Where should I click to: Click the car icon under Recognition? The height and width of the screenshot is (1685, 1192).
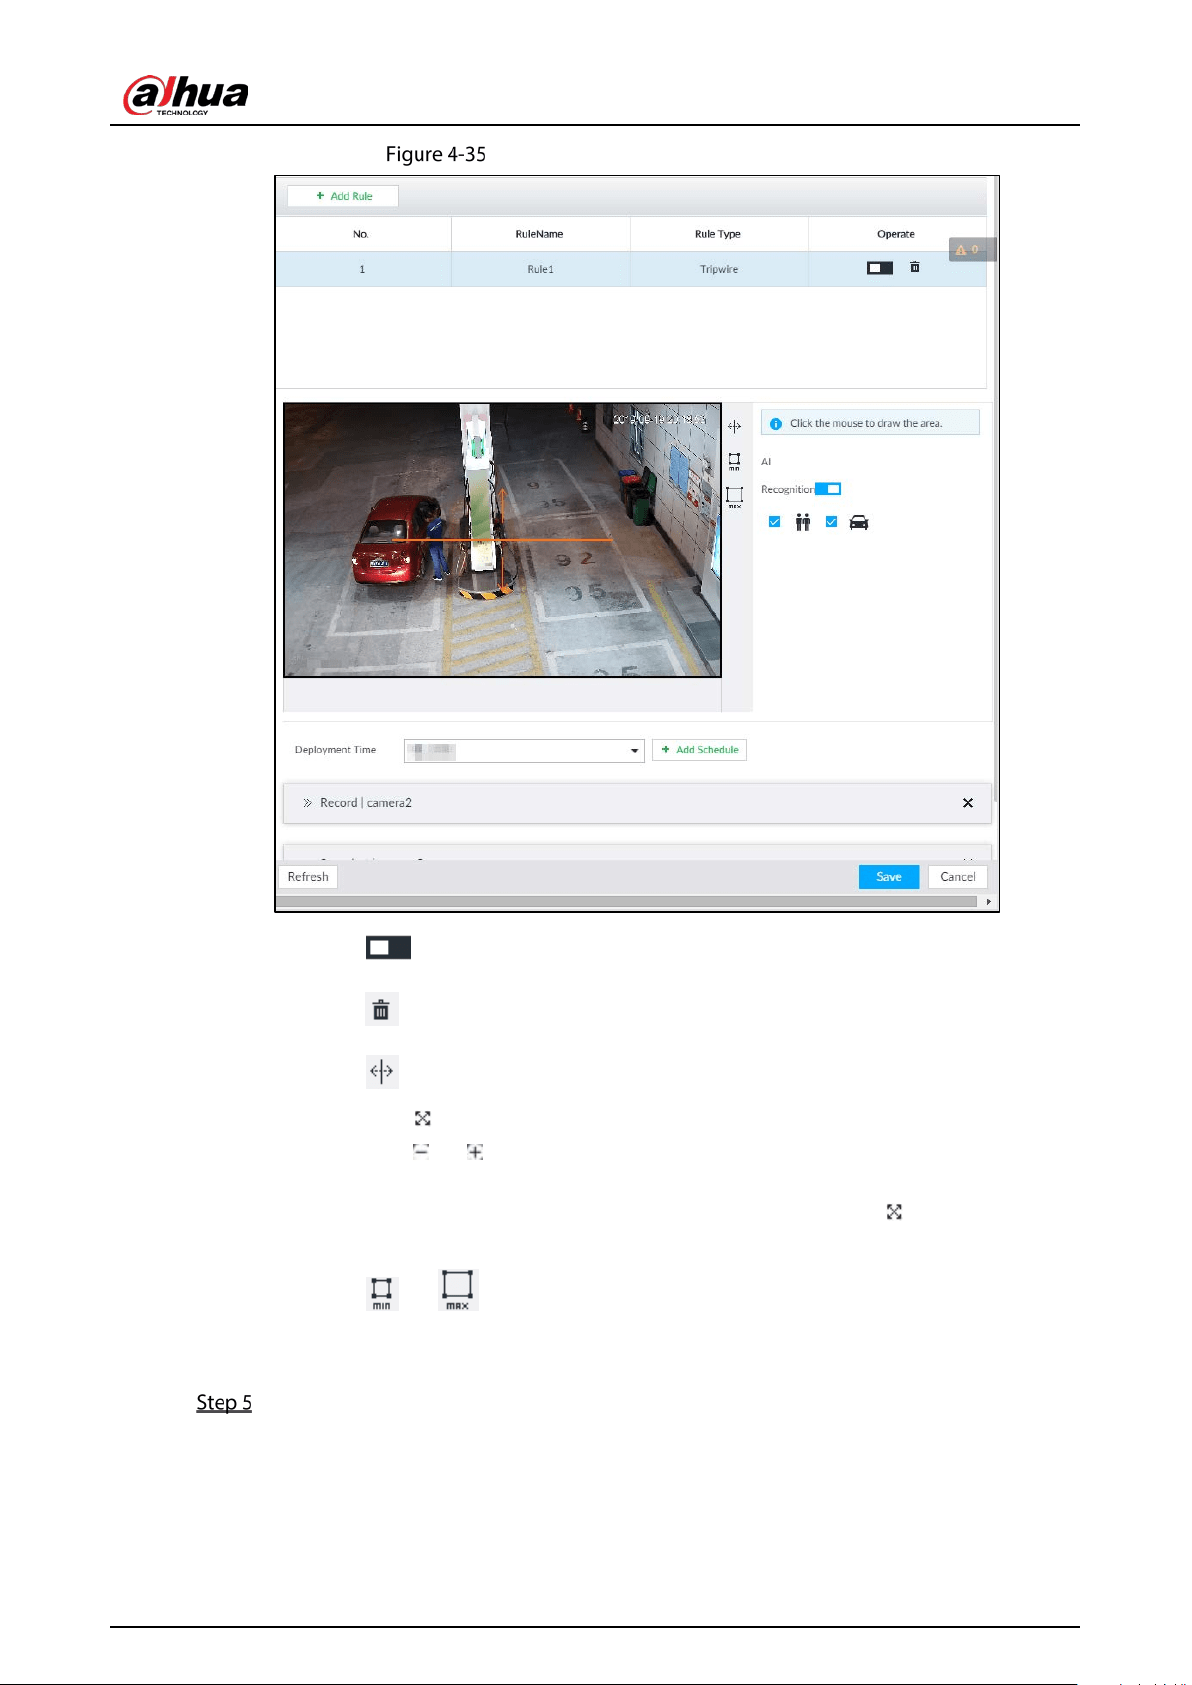click(x=859, y=522)
